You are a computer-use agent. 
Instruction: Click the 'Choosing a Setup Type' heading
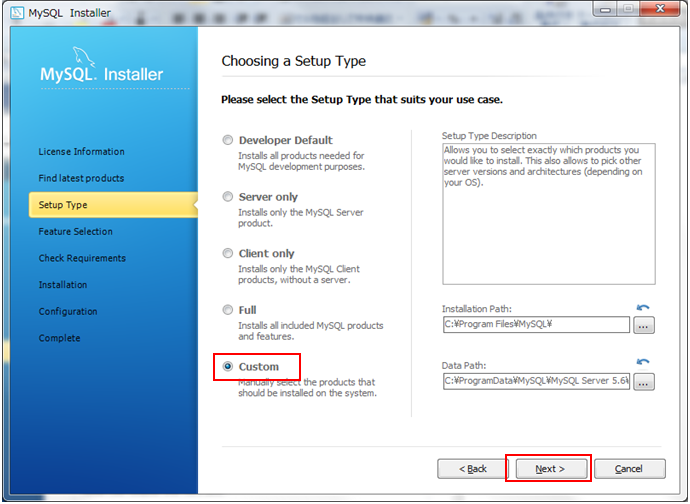[x=294, y=61]
